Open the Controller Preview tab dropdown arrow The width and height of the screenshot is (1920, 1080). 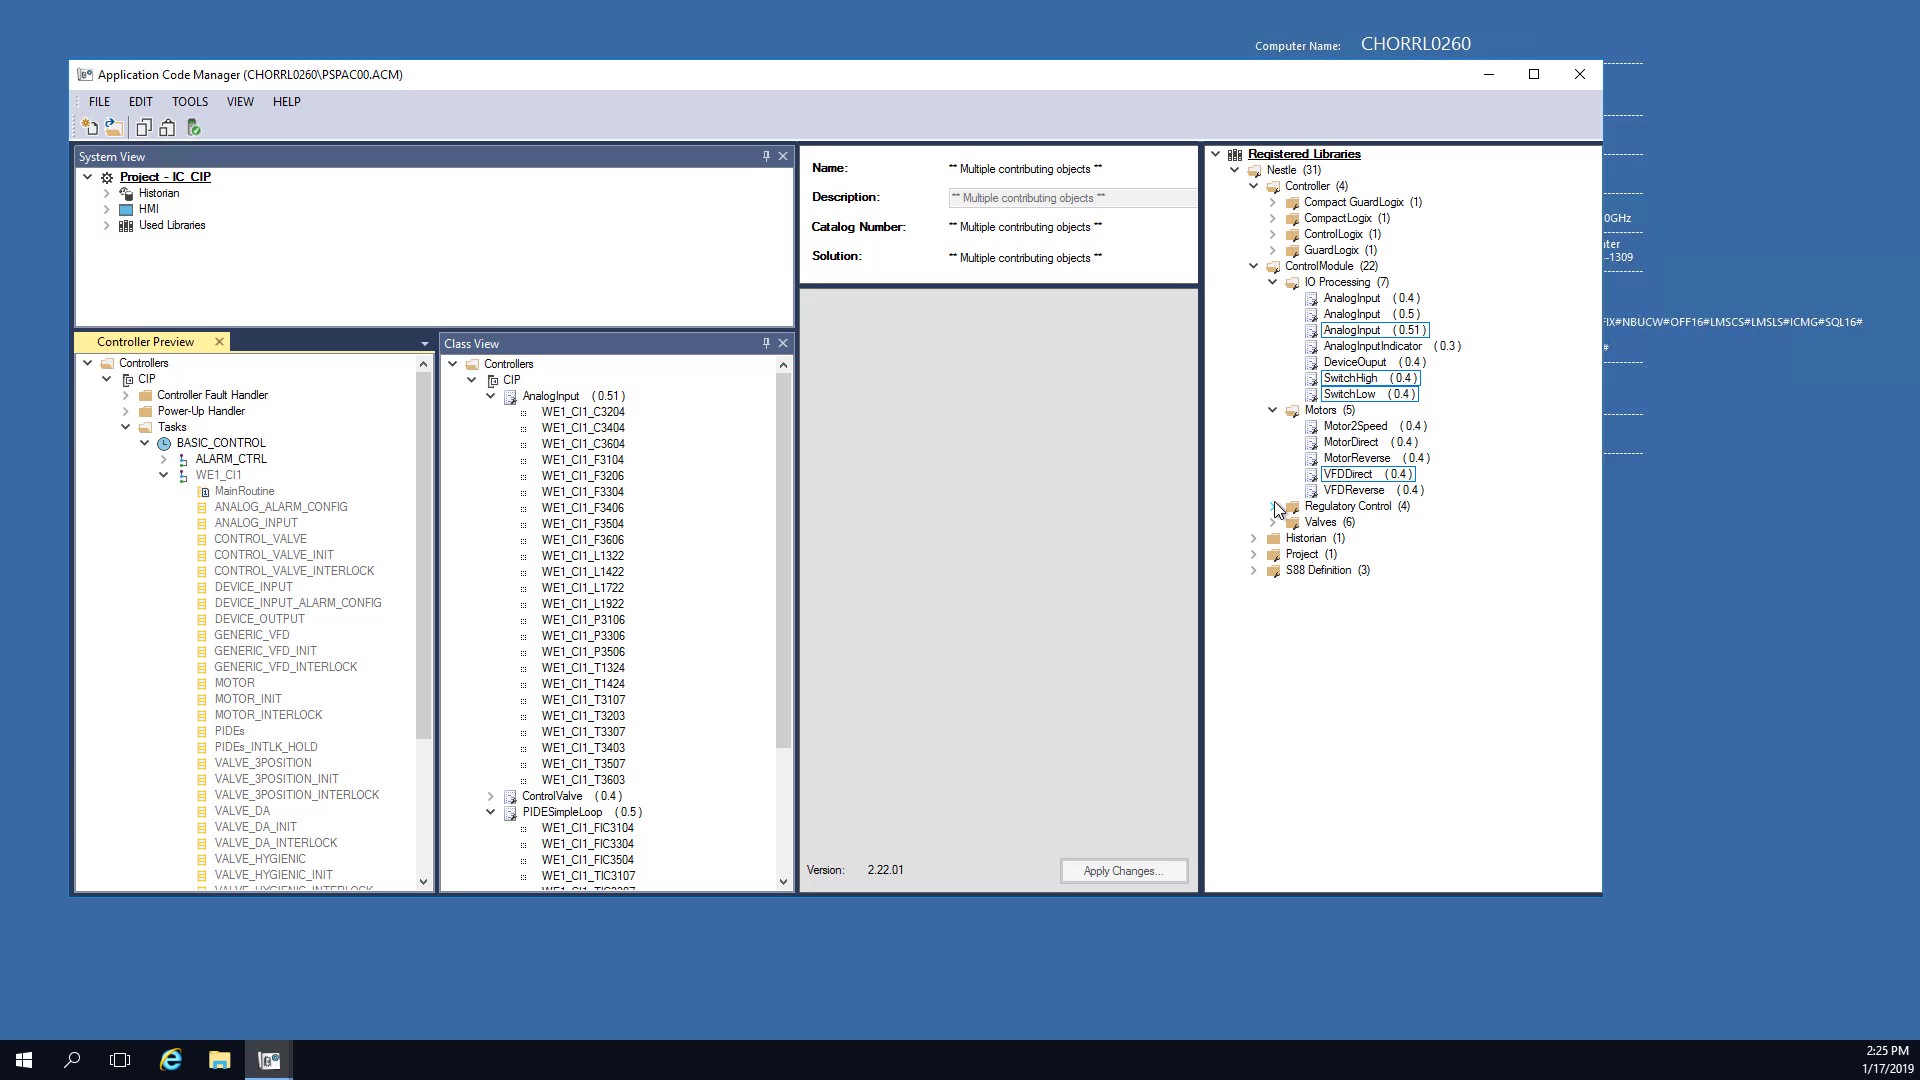click(424, 343)
